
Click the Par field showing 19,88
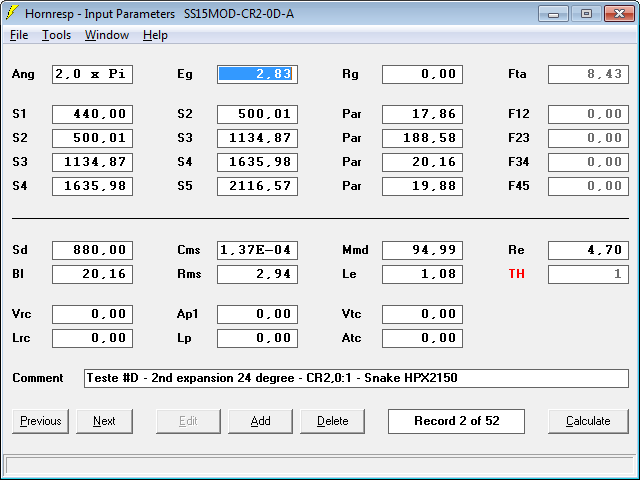click(x=422, y=187)
